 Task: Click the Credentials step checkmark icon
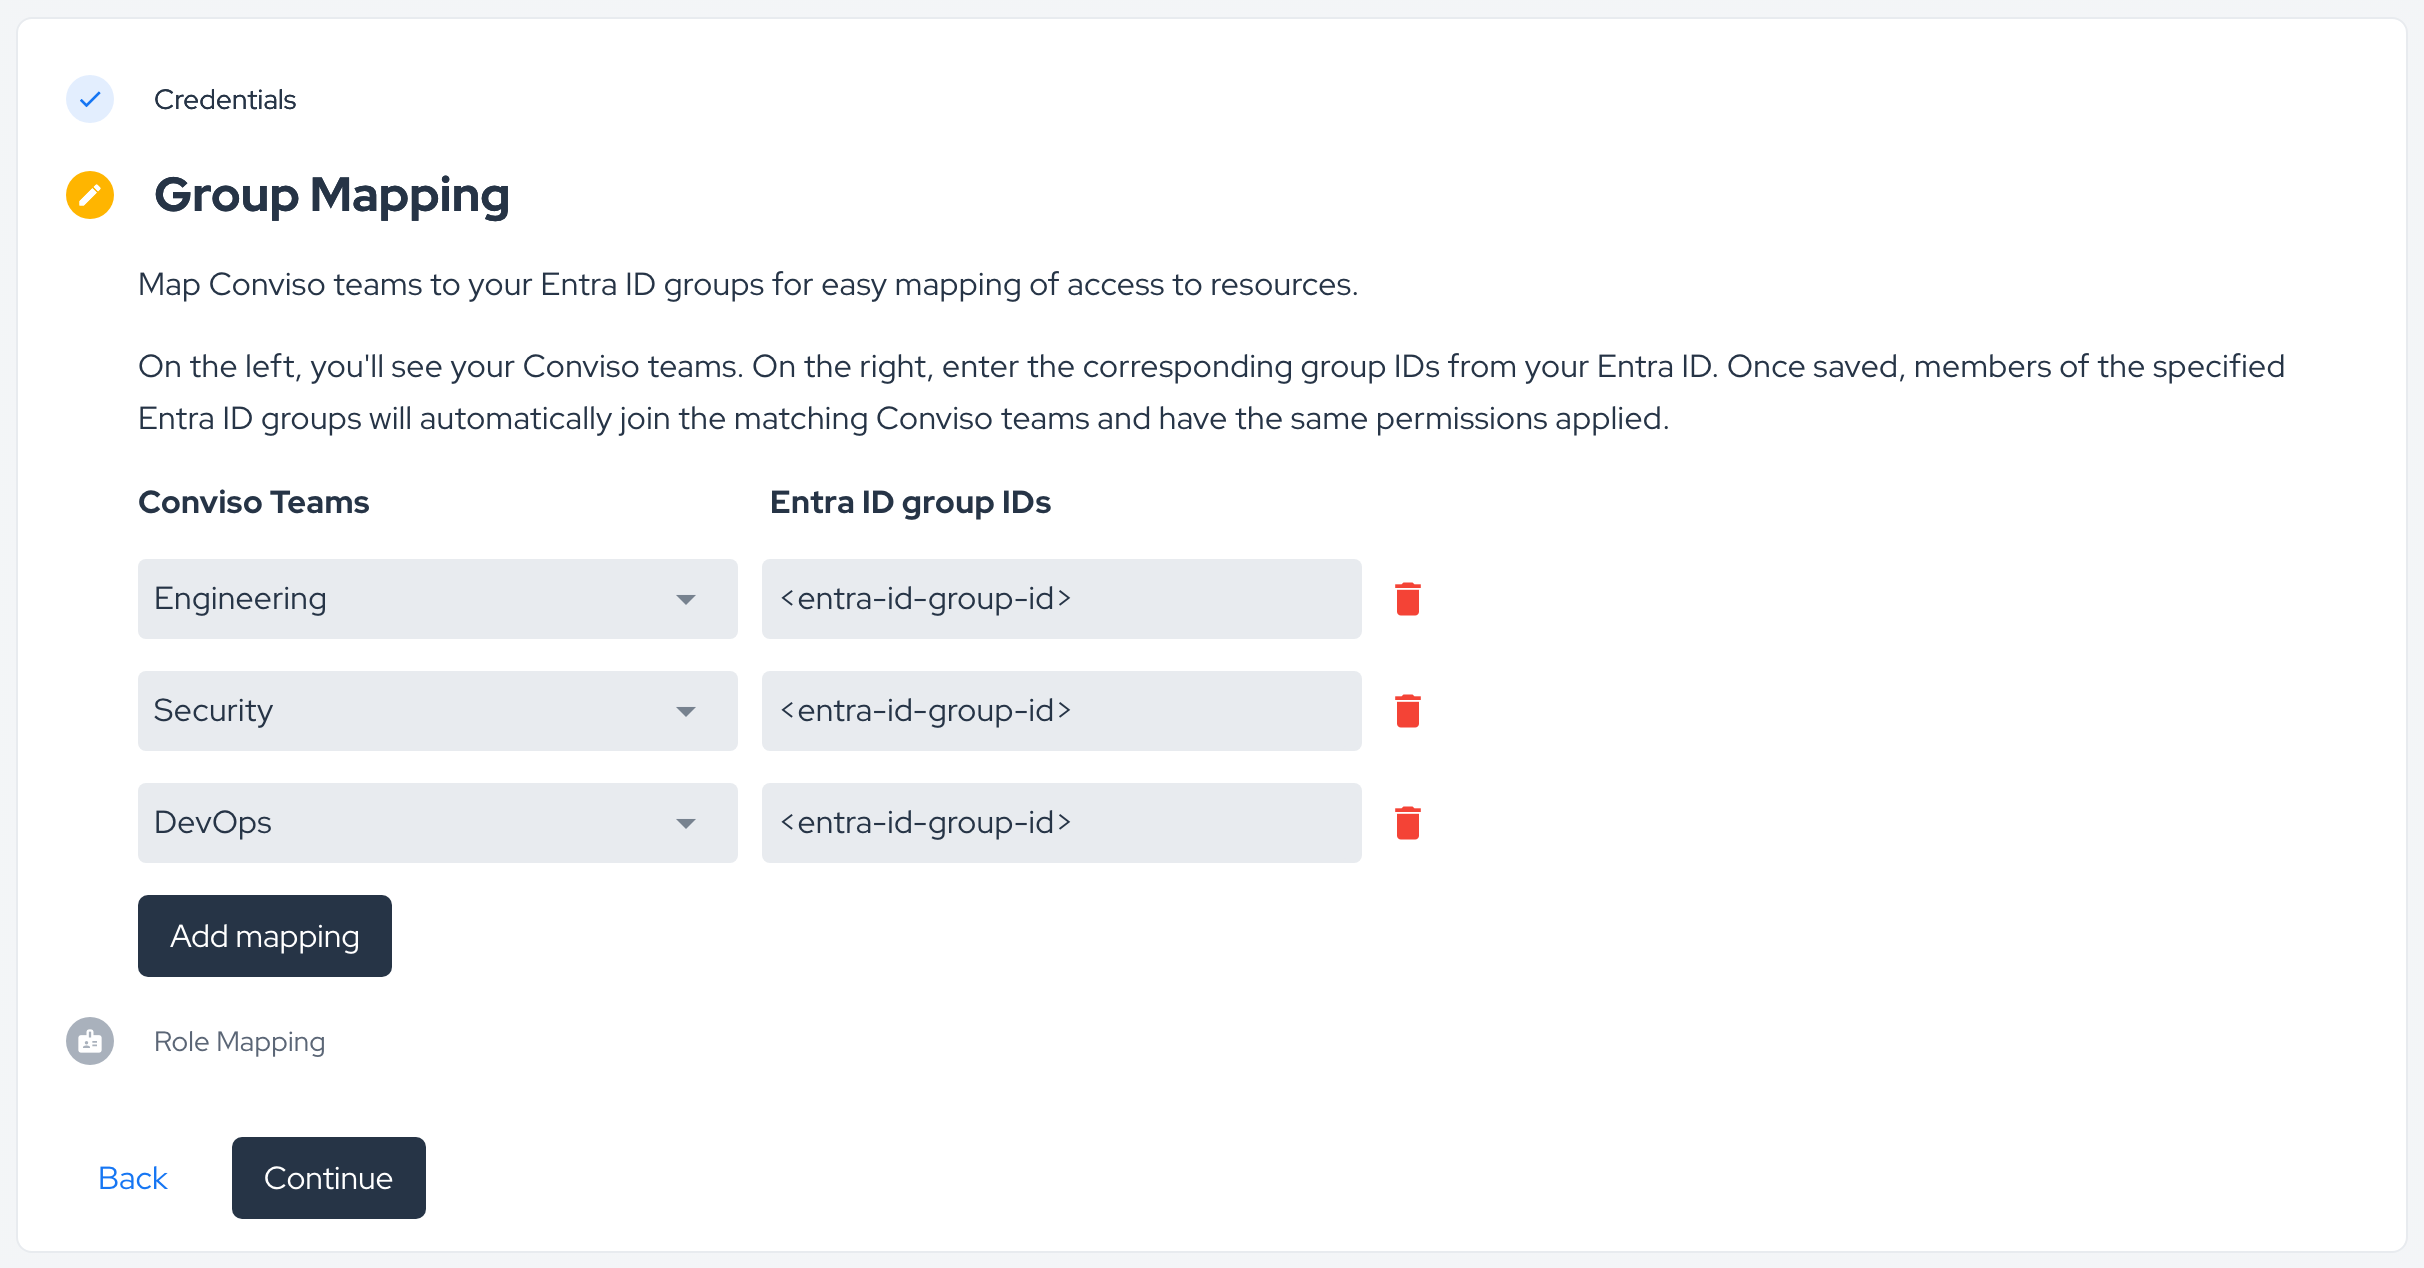pyautogui.click(x=90, y=99)
